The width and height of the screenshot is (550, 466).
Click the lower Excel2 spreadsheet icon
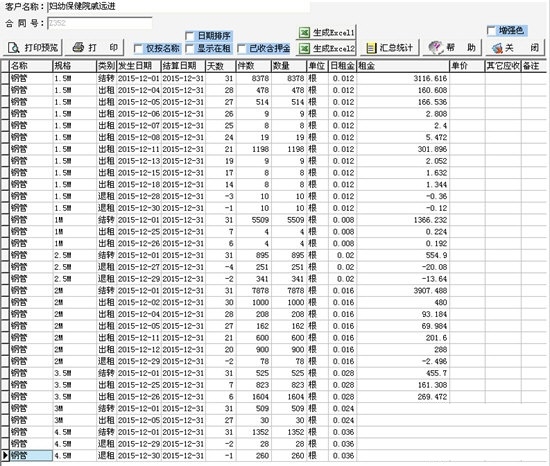click(304, 48)
